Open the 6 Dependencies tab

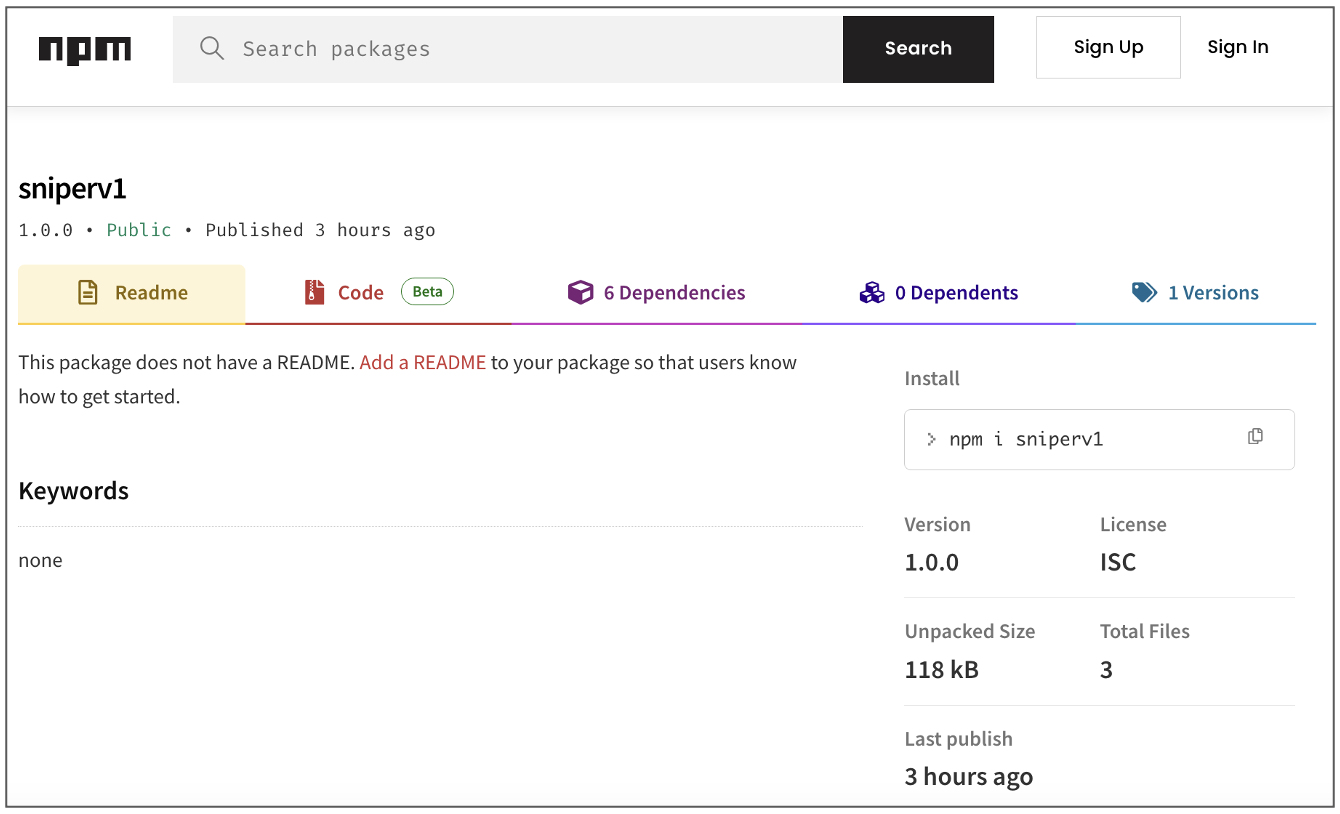click(674, 293)
